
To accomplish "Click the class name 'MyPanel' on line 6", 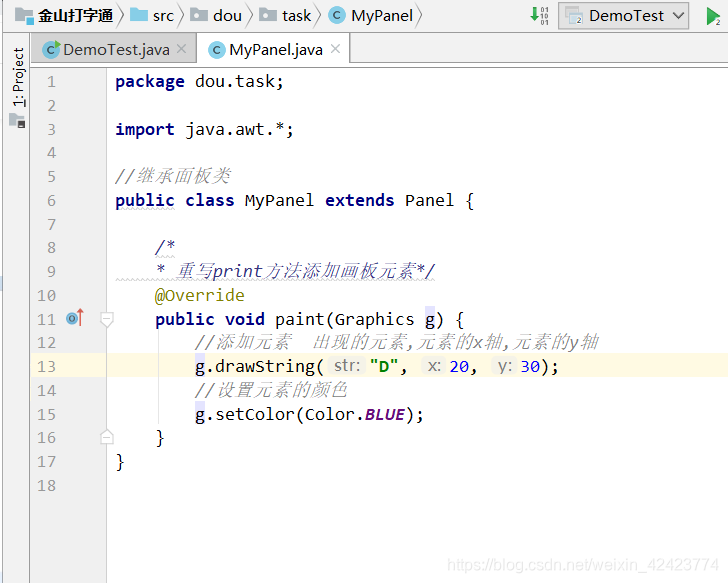I will (x=279, y=201).
